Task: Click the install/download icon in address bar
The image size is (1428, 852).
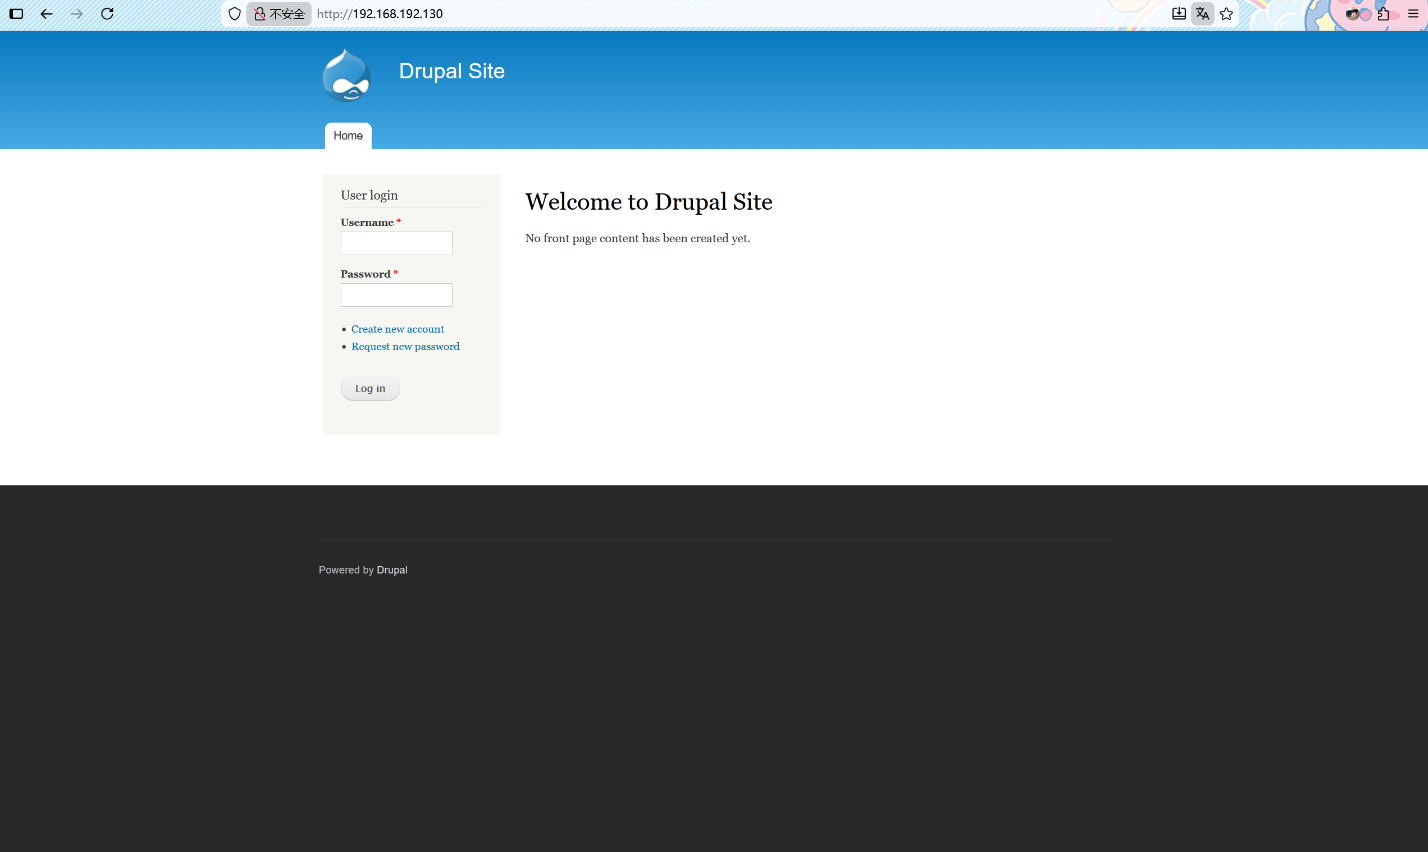Action: 1179,14
